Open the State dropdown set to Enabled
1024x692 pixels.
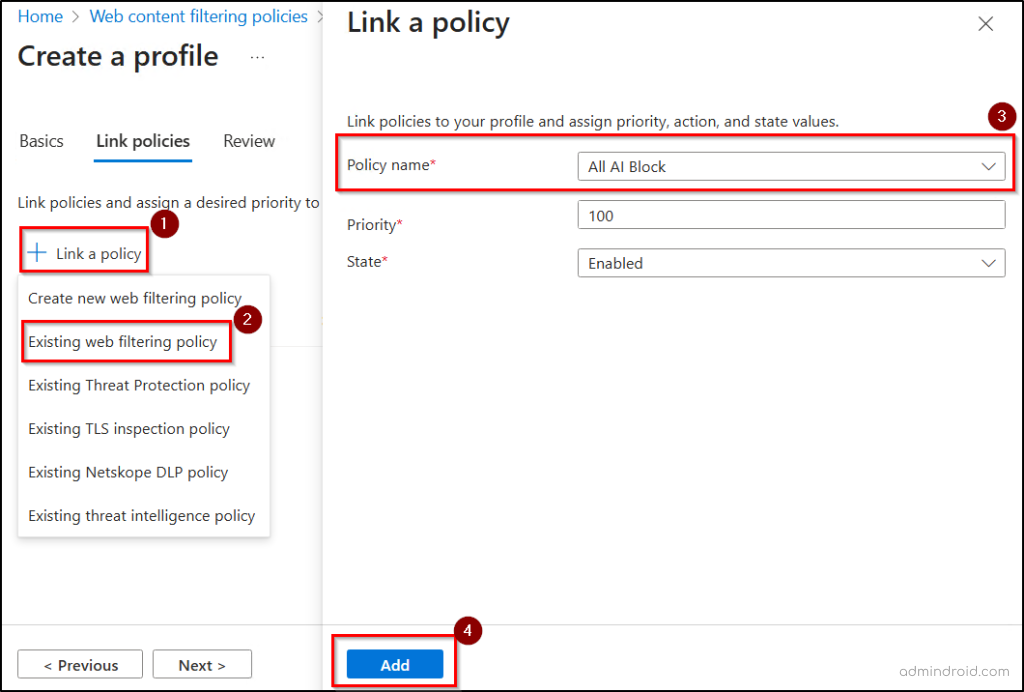click(x=790, y=264)
